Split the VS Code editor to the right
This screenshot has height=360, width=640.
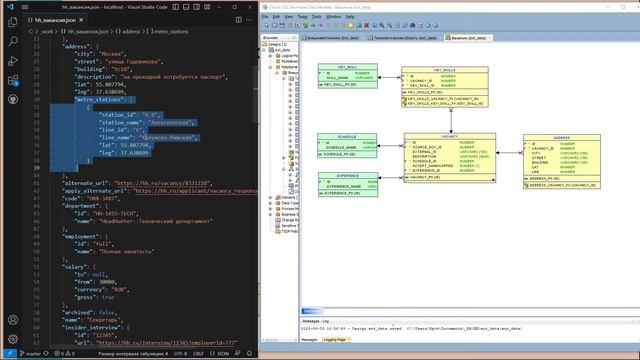pos(238,20)
